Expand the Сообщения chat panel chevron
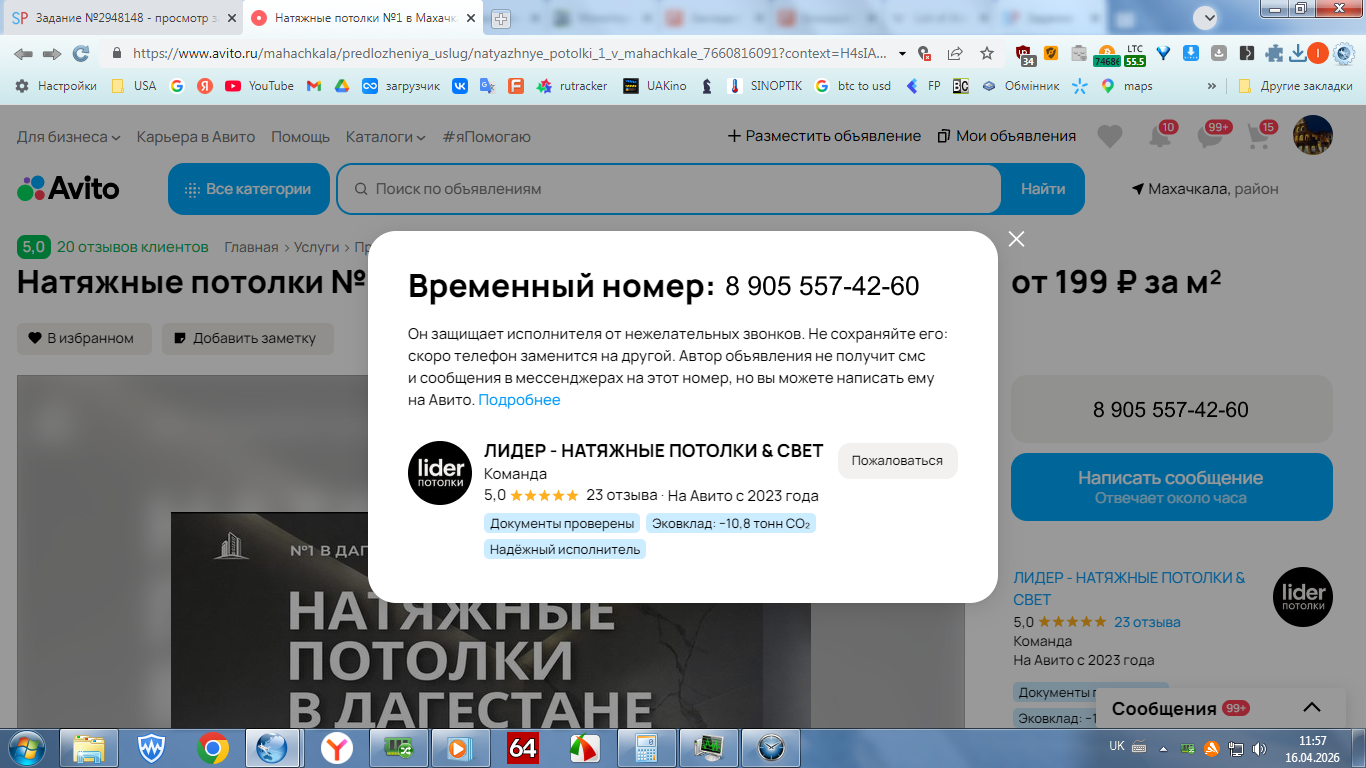 [1312, 708]
